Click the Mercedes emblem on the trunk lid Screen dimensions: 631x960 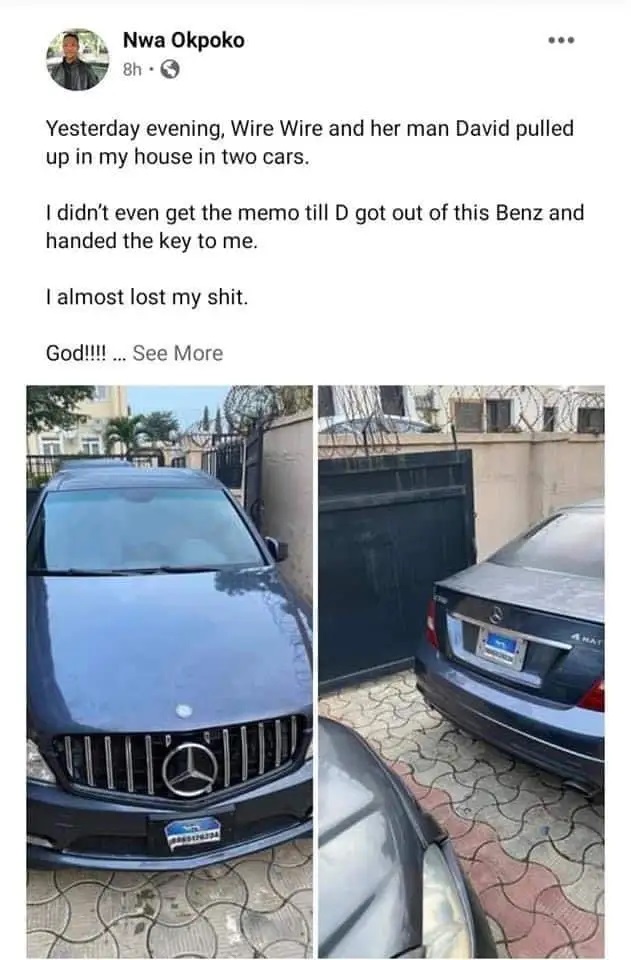pyautogui.click(x=496, y=614)
